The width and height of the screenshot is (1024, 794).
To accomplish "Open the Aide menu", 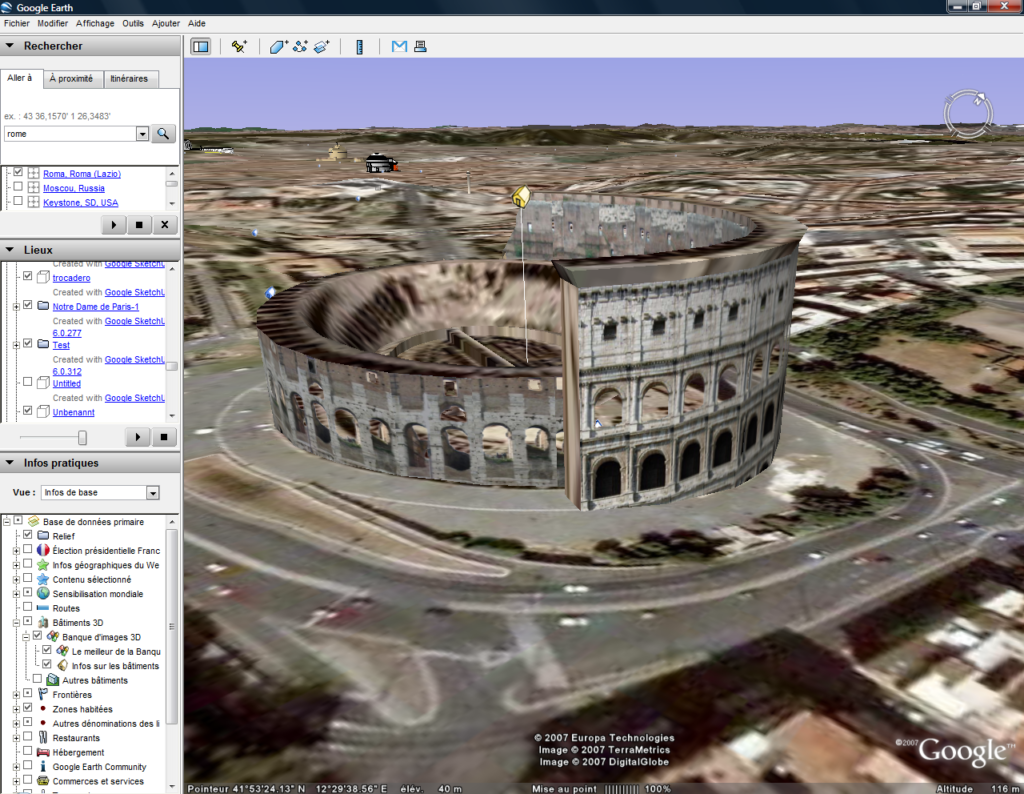I will 197,23.
